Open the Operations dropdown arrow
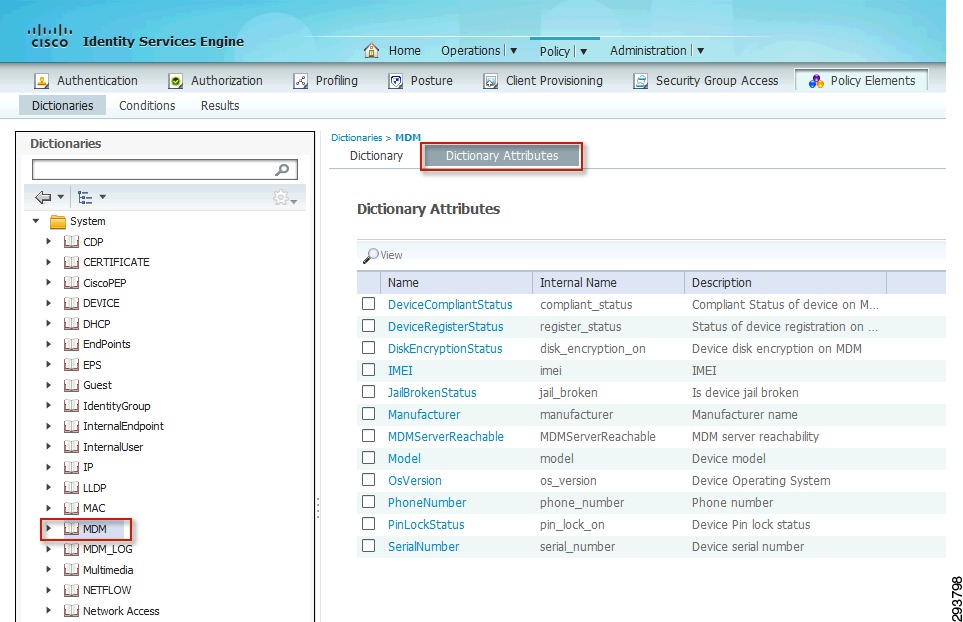The image size is (963, 622). point(513,51)
